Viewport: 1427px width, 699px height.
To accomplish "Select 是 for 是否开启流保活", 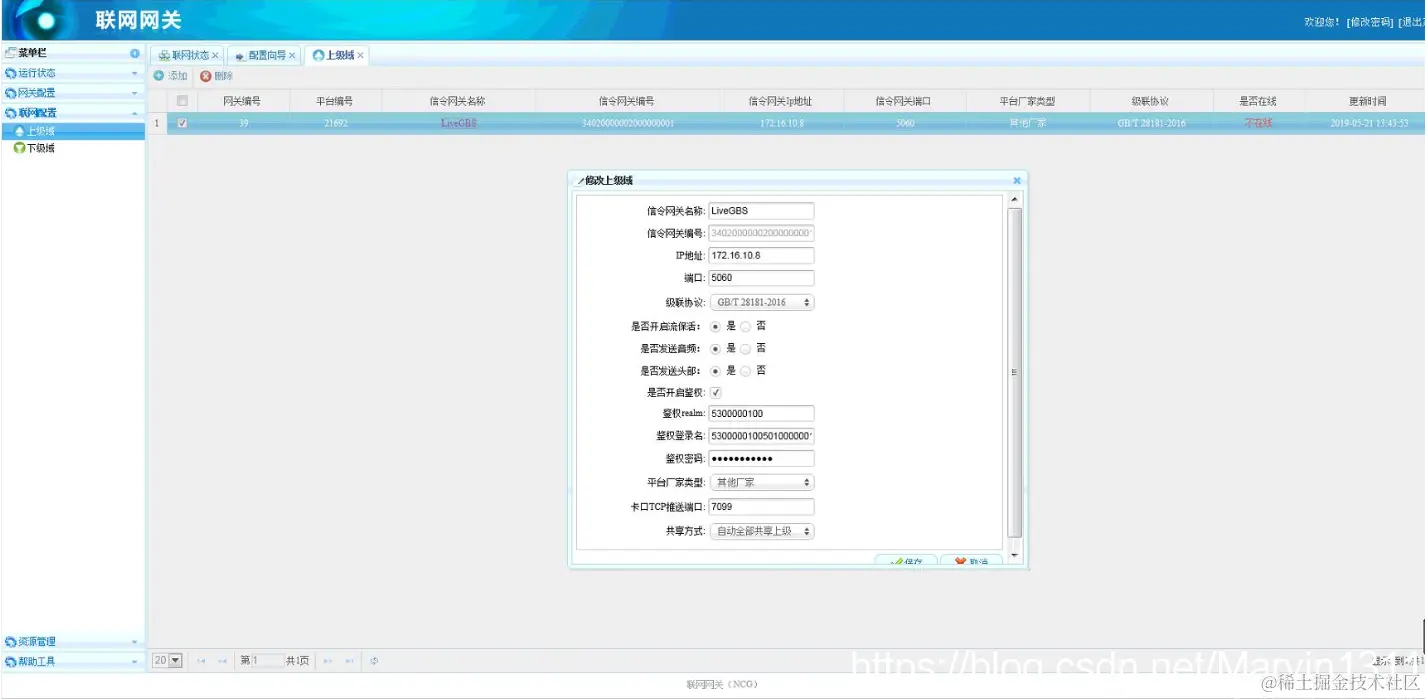I will tap(717, 326).
